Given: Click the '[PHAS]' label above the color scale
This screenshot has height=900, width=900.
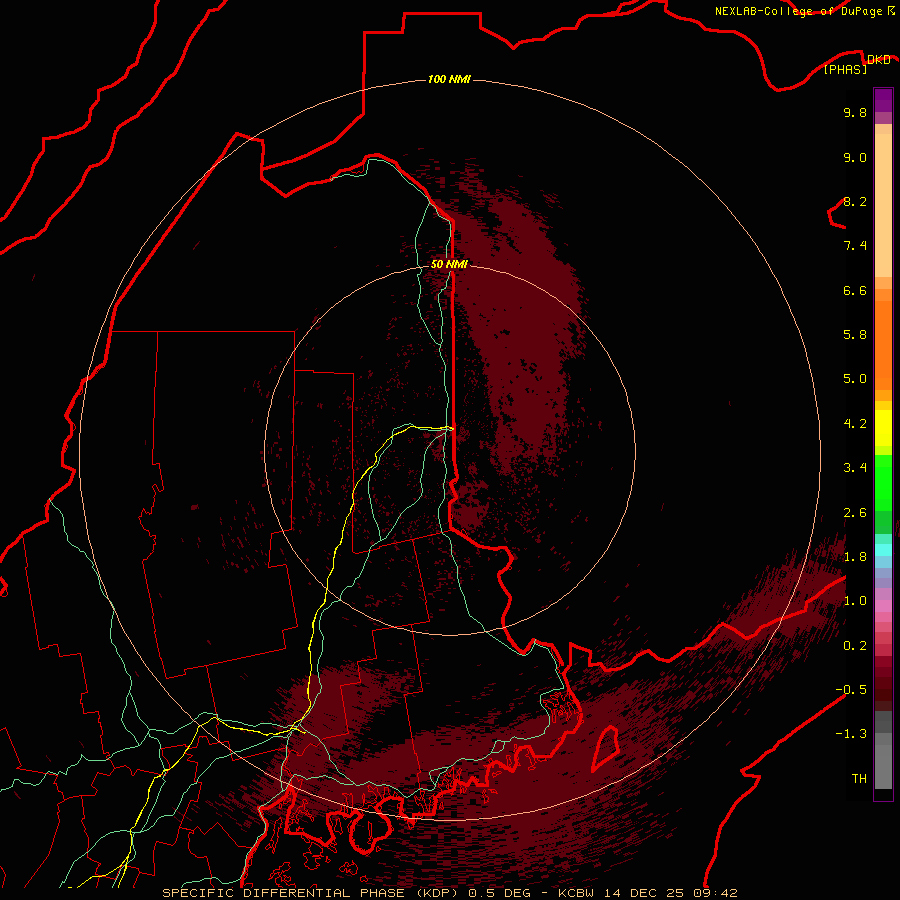Looking at the screenshot, I should pyautogui.click(x=845, y=70).
